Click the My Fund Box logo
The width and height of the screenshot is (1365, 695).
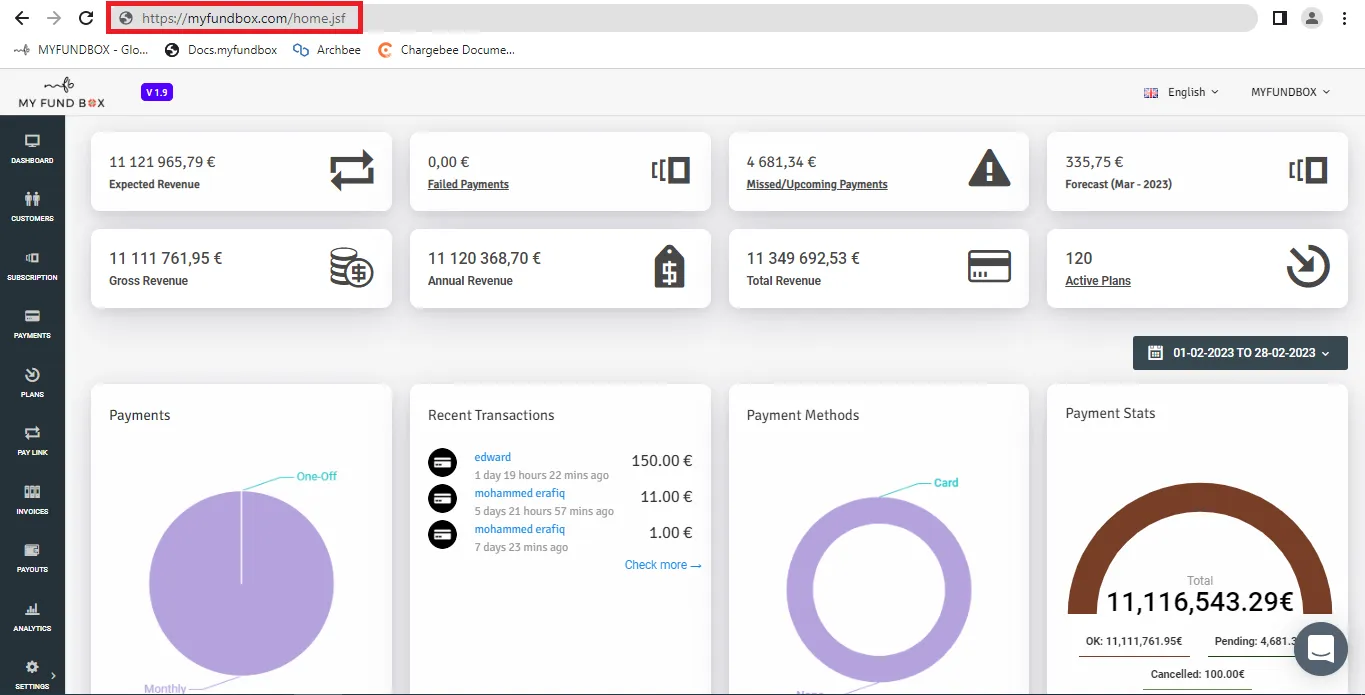pyautogui.click(x=61, y=93)
